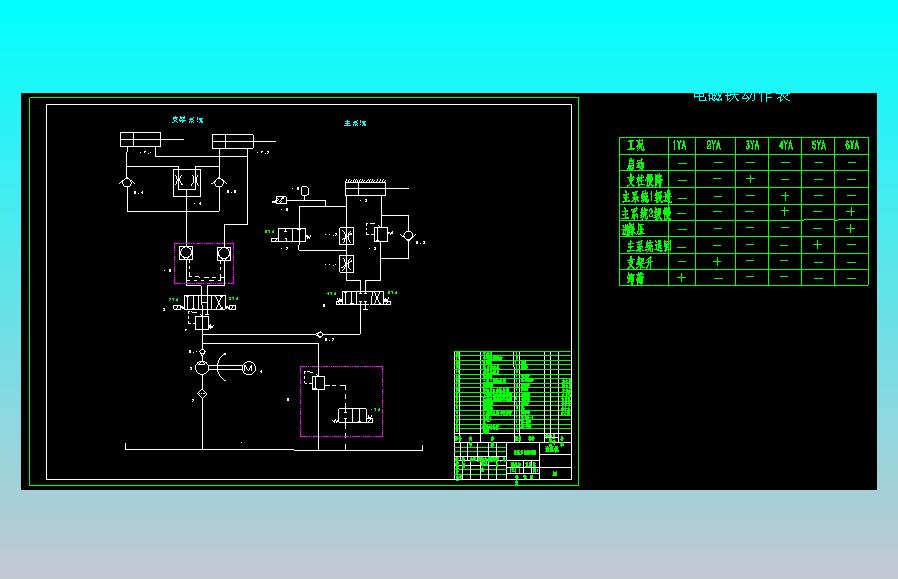
Task: Select the left support-system cylinder
Action: tap(140, 139)
